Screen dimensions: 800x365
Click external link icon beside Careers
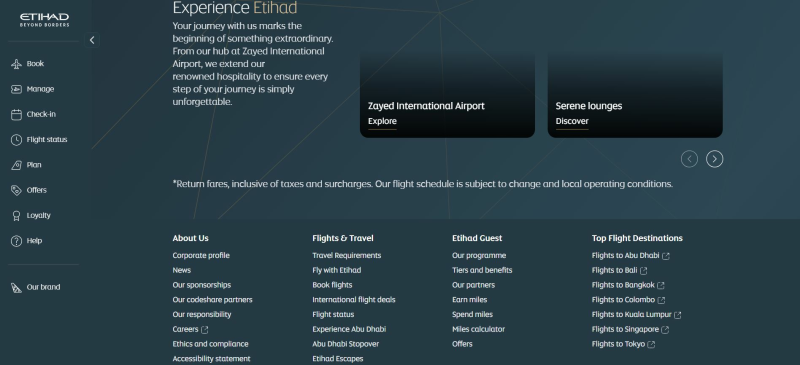[x=205, y=330]
